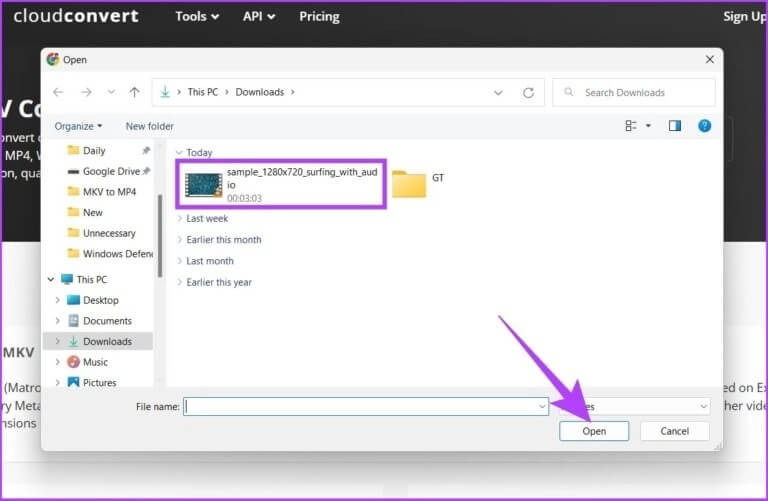Click the Search Downloads field
This screenshot has width=768, height=501.
point(634,93)
